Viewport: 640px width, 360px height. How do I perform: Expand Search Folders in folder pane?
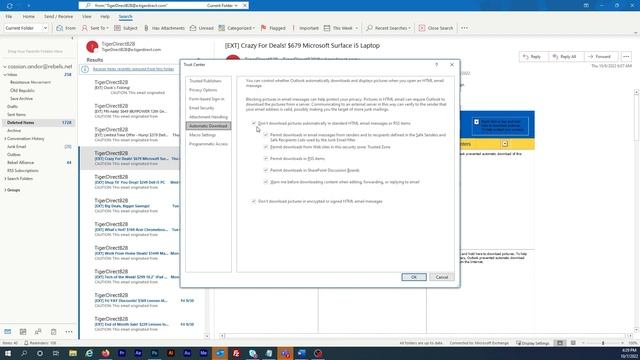pyautogui.click(x=5, y=179)
